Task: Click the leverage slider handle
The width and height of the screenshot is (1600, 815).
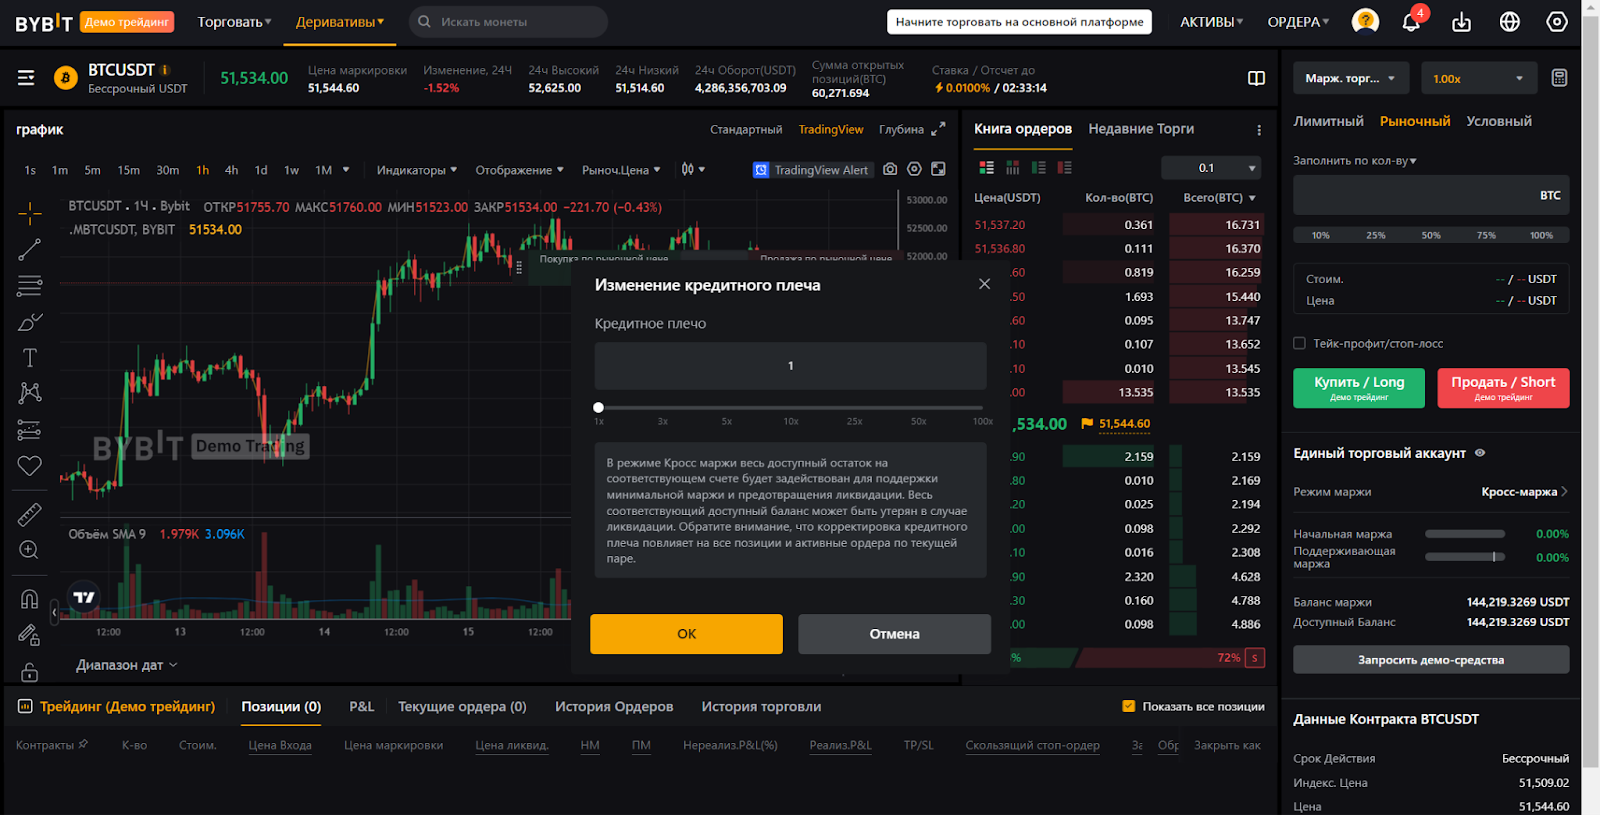Action: 598,407
